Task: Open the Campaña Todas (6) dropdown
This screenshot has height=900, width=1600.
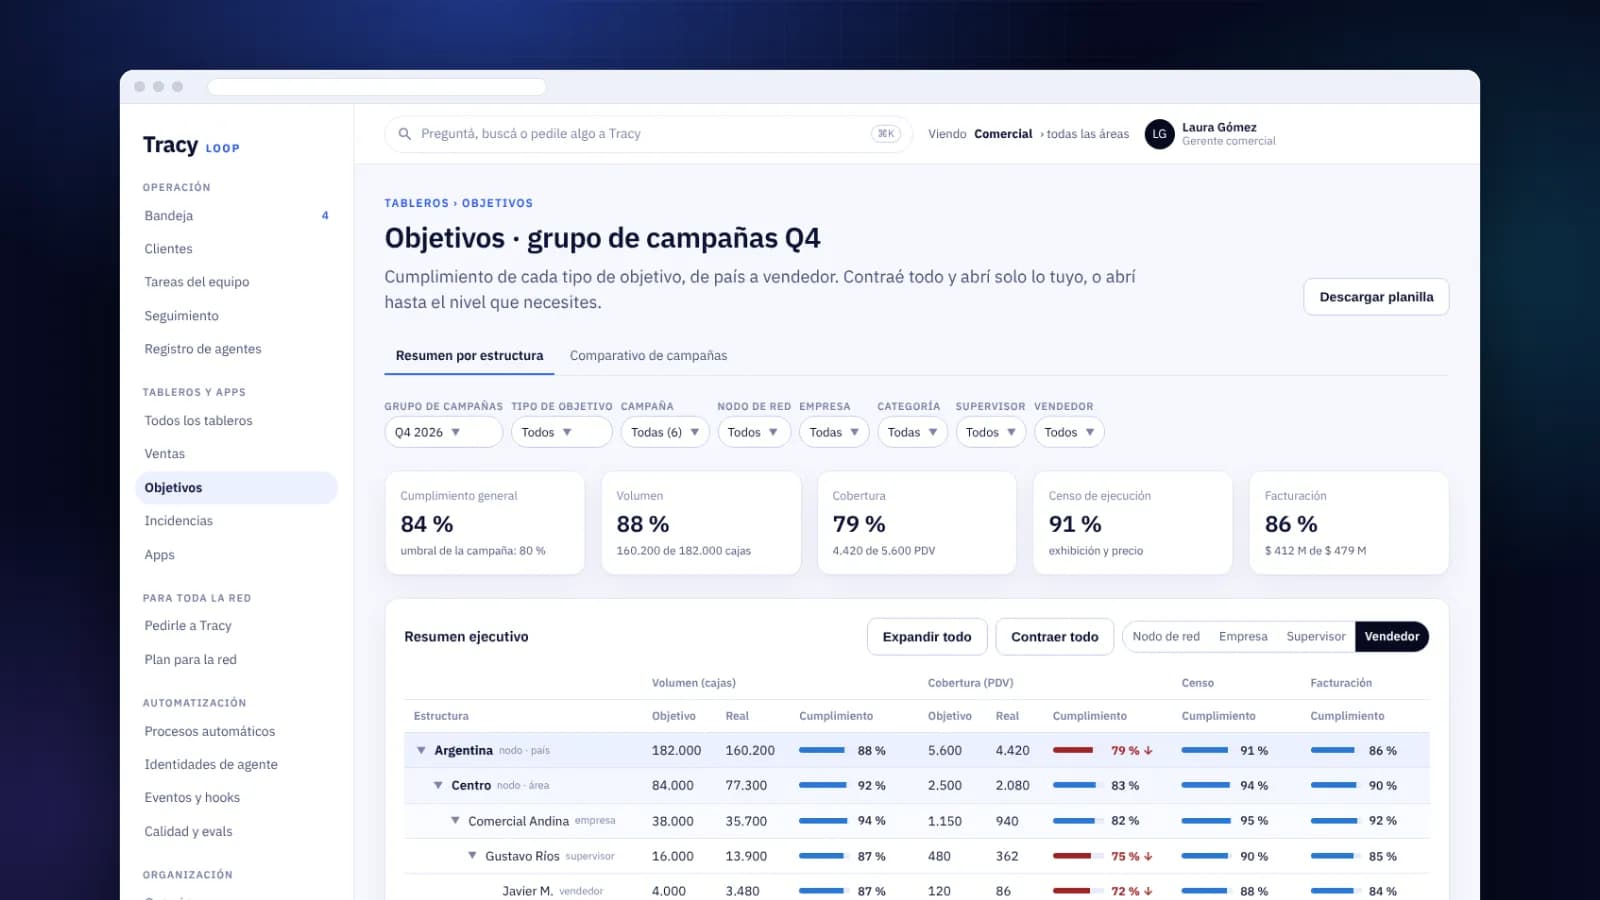Action: coord(665,432)
